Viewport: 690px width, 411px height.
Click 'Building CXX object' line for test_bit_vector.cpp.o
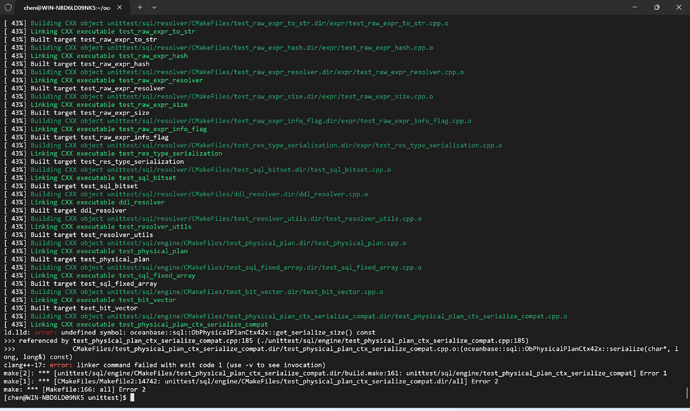pyautogui.click(x=194, y=292)
